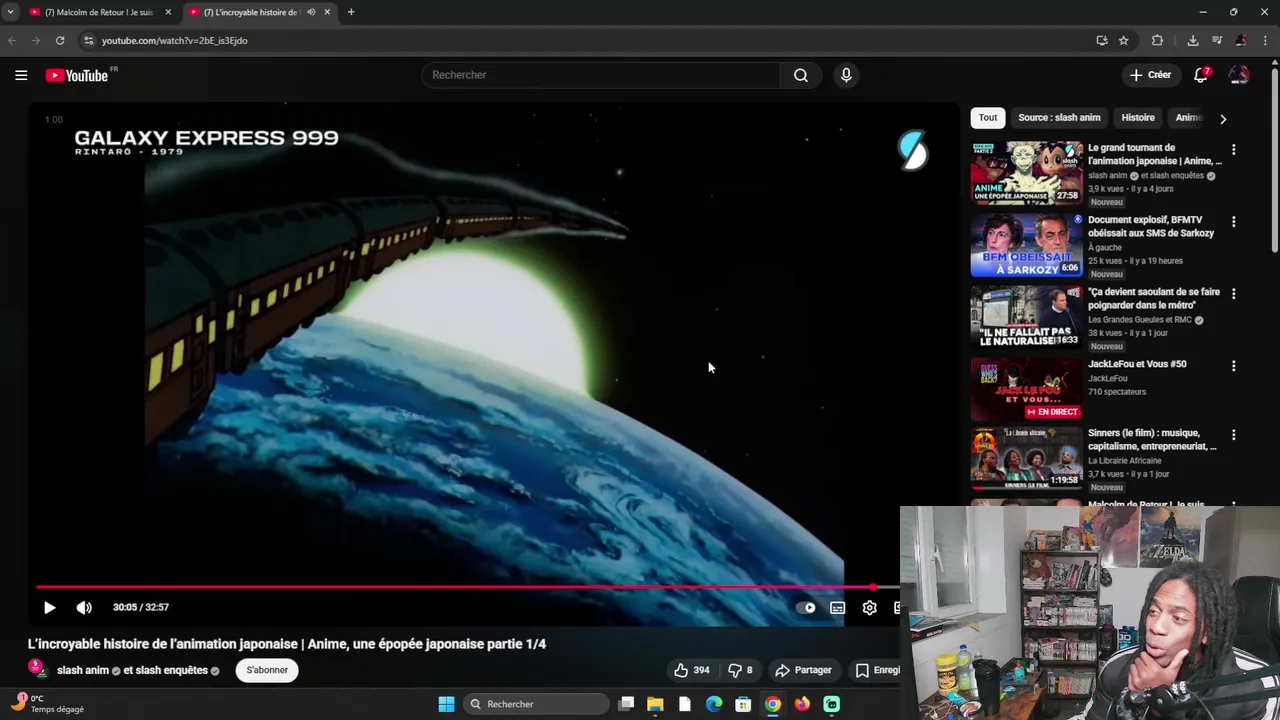The width and height of the screenshot is (1280, 720).
Task: Open options for Document explosif BFMTV video
Action: click(x=1233, y=222)
